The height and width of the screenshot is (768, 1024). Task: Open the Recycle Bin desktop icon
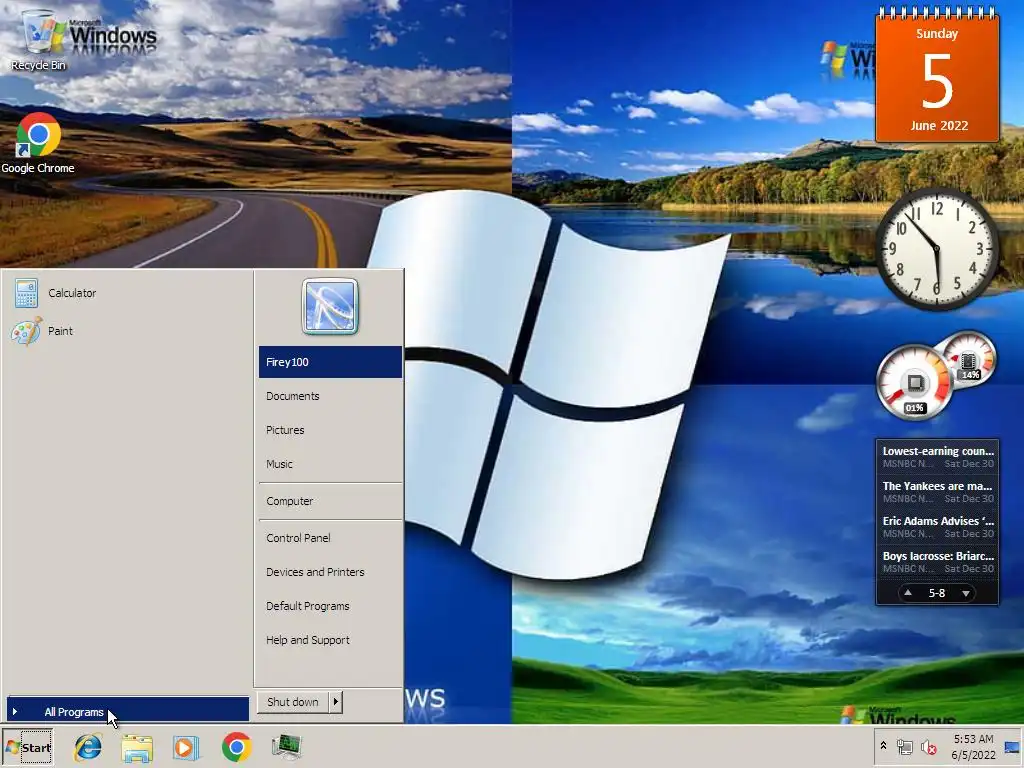click(38, 39)
